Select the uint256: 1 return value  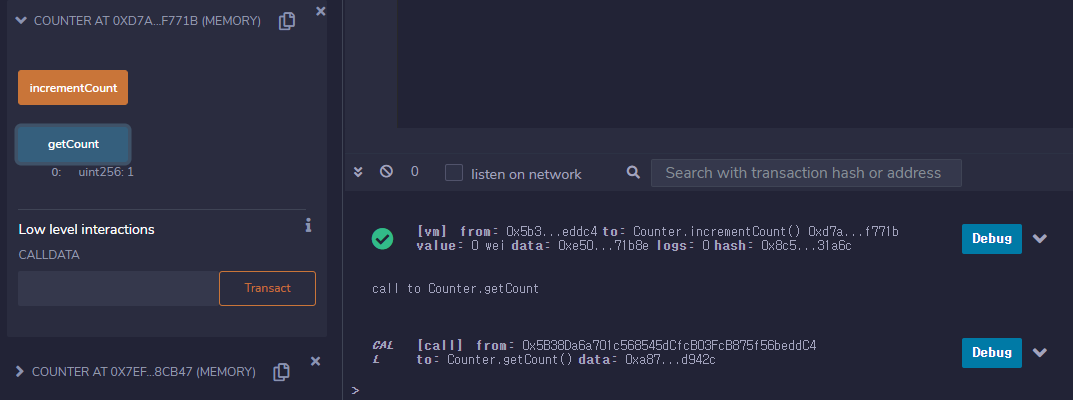(106, 172)
